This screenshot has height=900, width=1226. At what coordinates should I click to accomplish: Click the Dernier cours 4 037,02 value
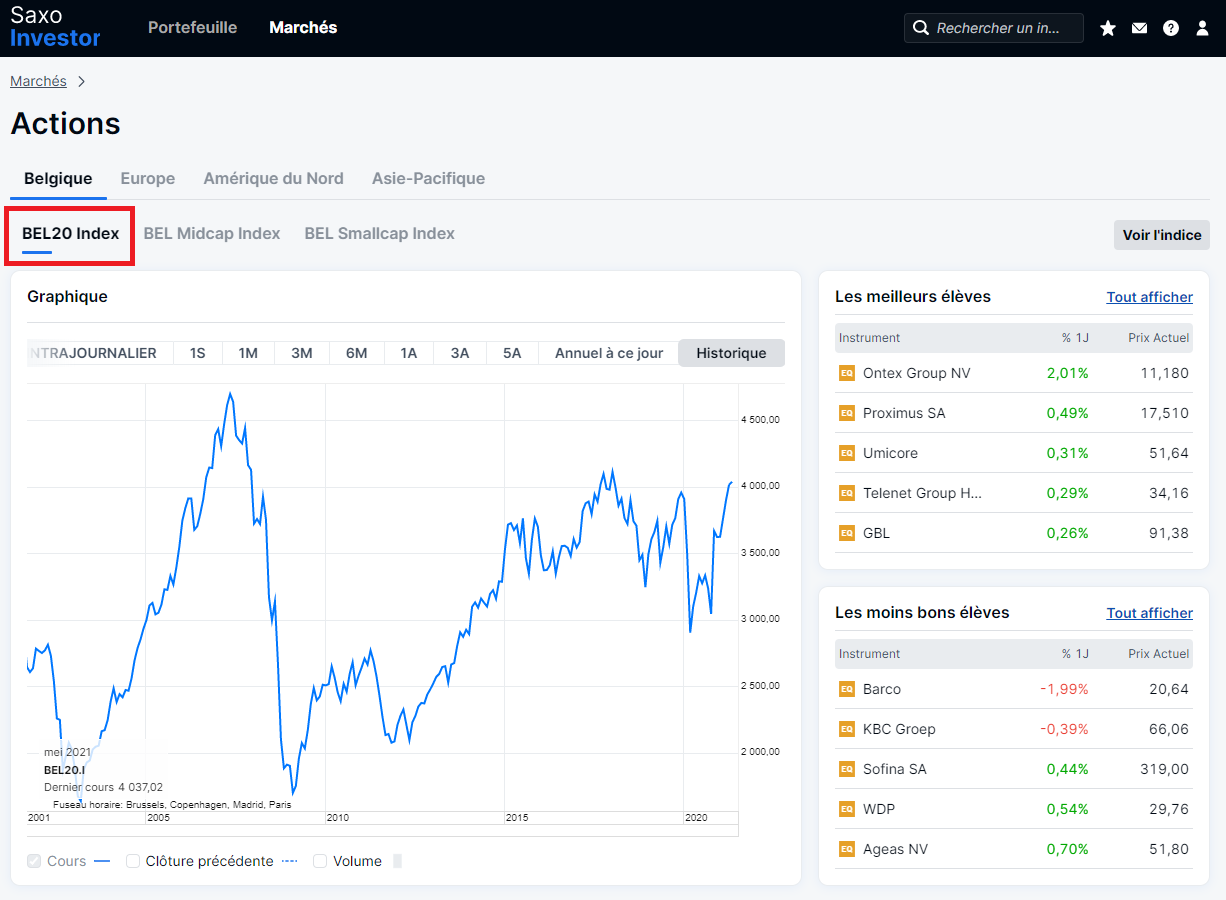[x=140, y=788]
